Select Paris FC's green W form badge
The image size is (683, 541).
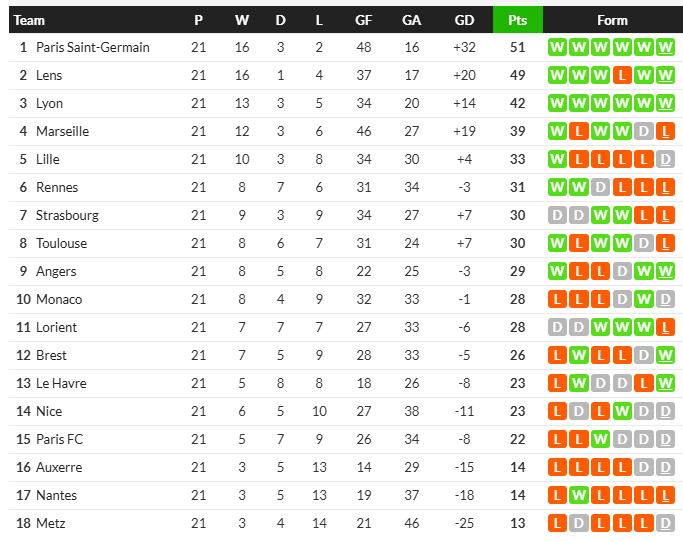[600, 439]
